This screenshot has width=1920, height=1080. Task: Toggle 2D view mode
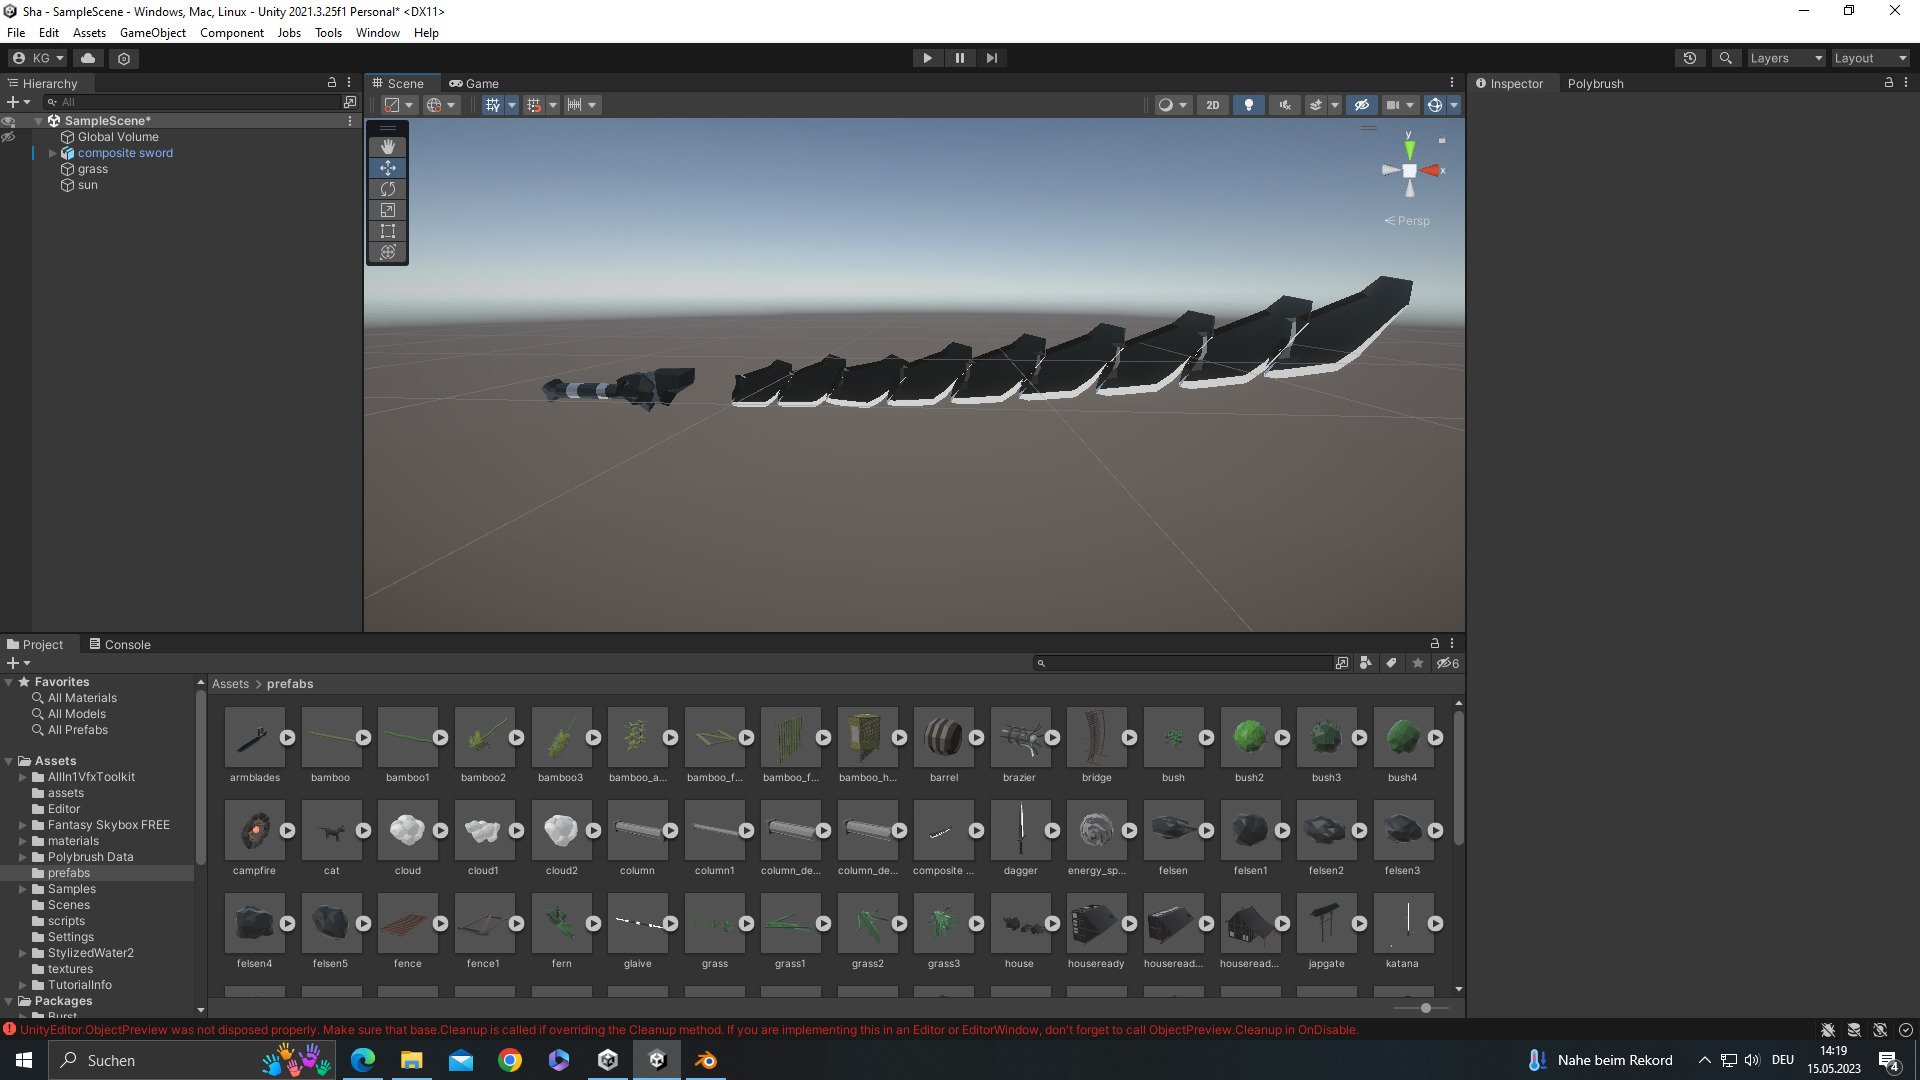pos(1212,105)
